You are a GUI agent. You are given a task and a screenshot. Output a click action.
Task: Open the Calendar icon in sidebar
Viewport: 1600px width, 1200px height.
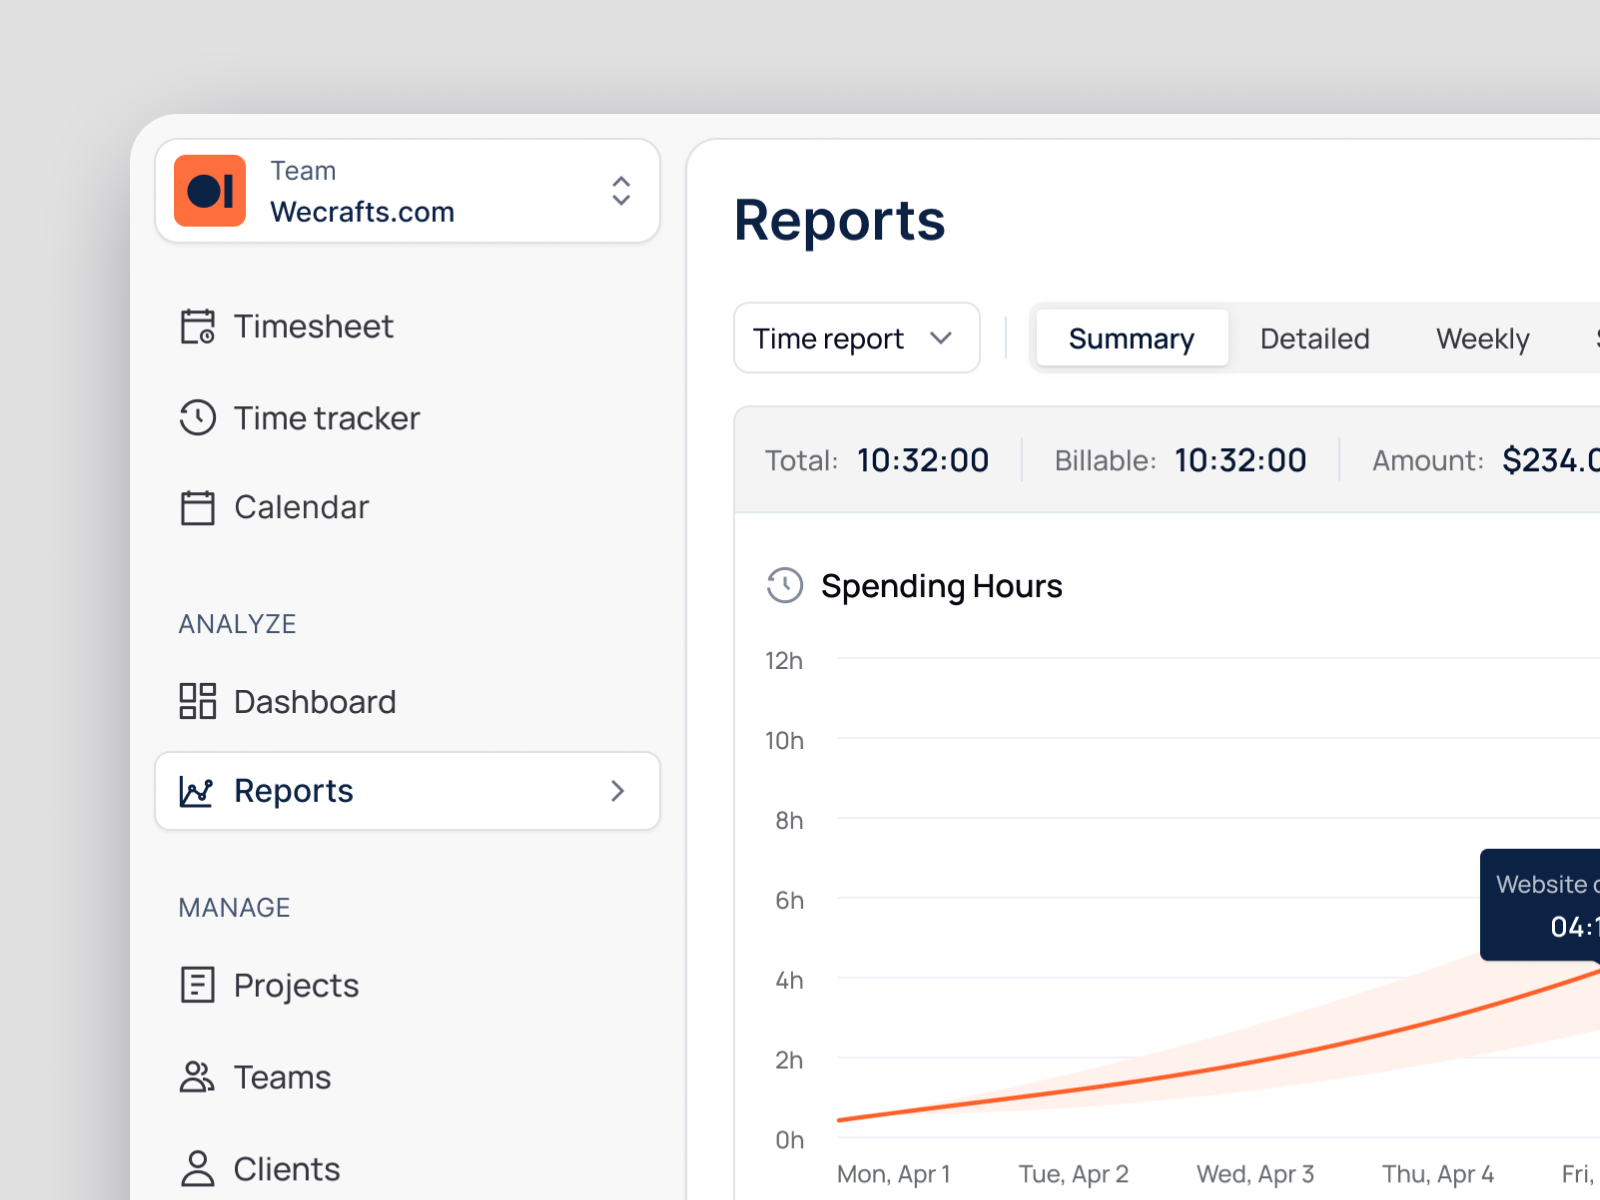(x=197, y=506)
